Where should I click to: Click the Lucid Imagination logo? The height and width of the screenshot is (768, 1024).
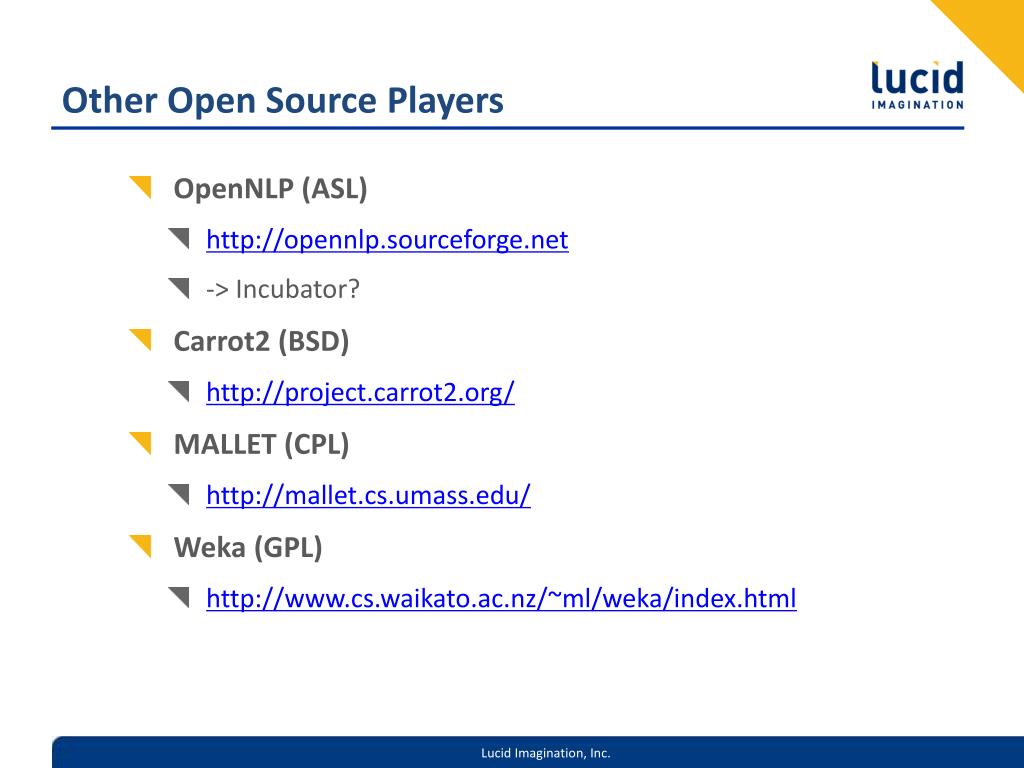point(917,85)
